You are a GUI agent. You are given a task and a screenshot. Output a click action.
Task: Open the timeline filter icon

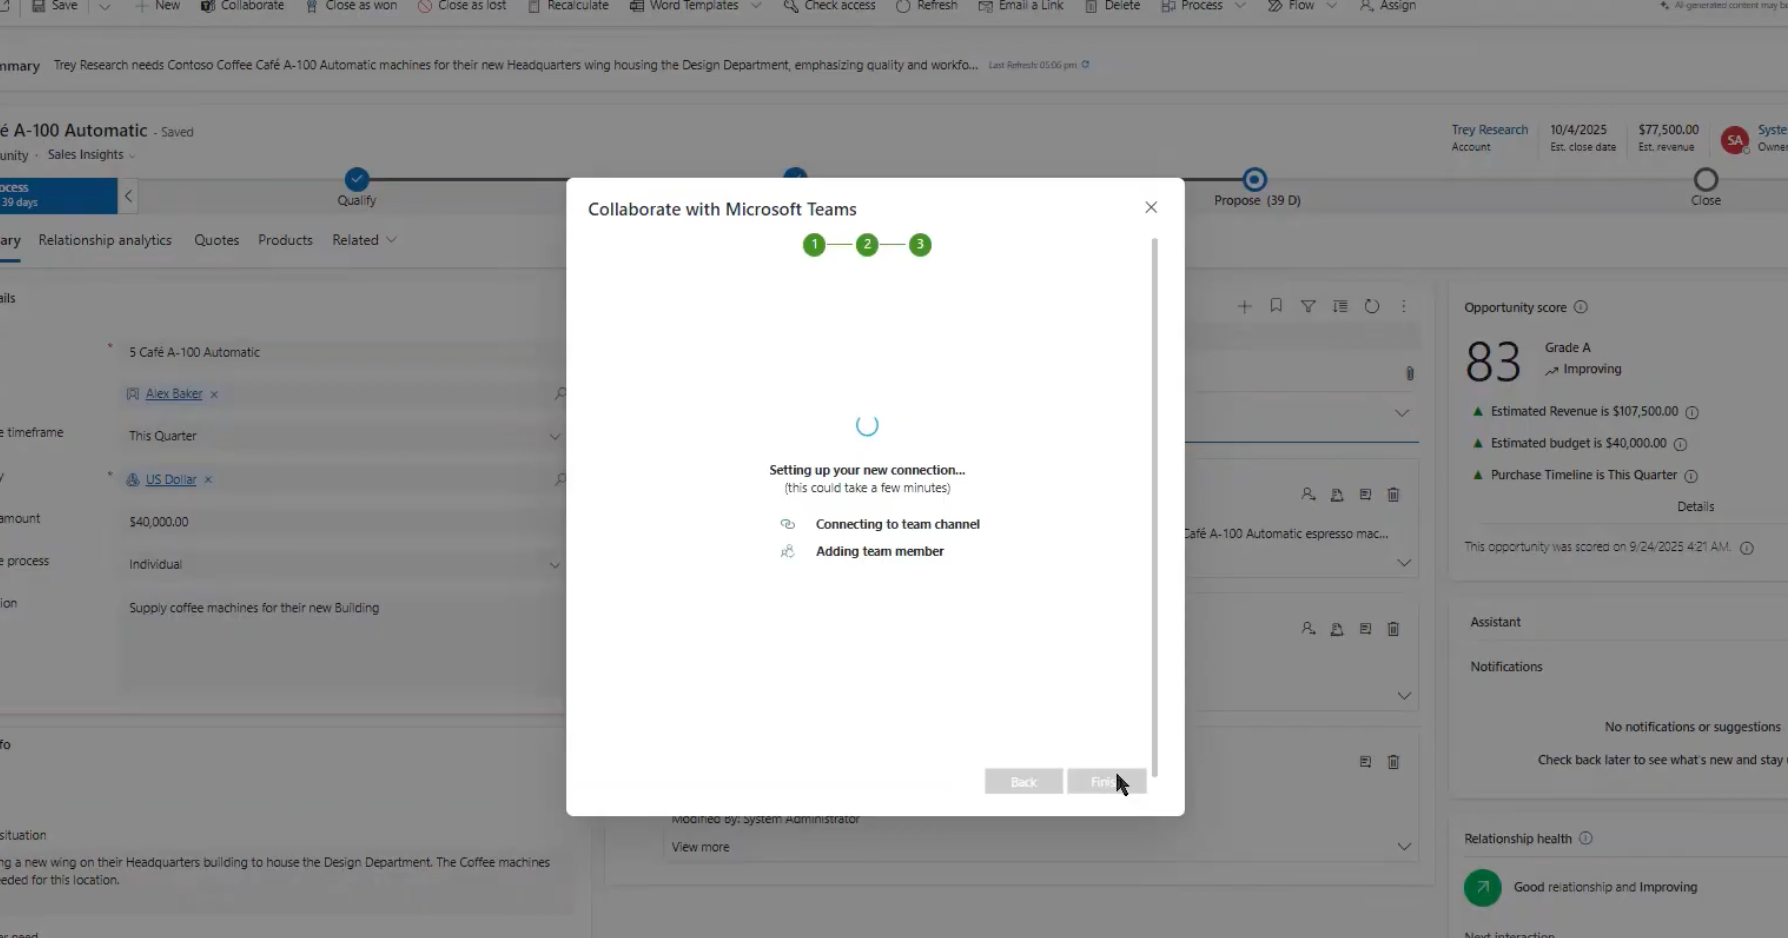coord(1308,307)
